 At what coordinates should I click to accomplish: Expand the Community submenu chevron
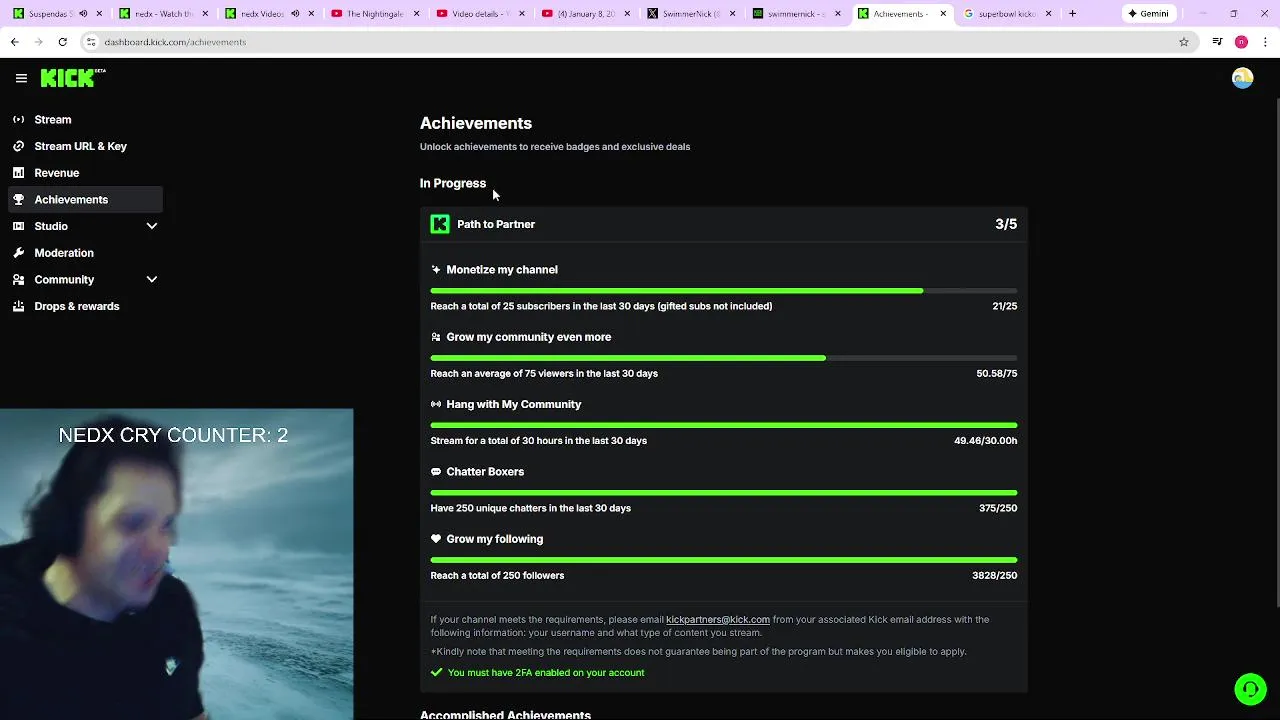[x=152, y=280]
